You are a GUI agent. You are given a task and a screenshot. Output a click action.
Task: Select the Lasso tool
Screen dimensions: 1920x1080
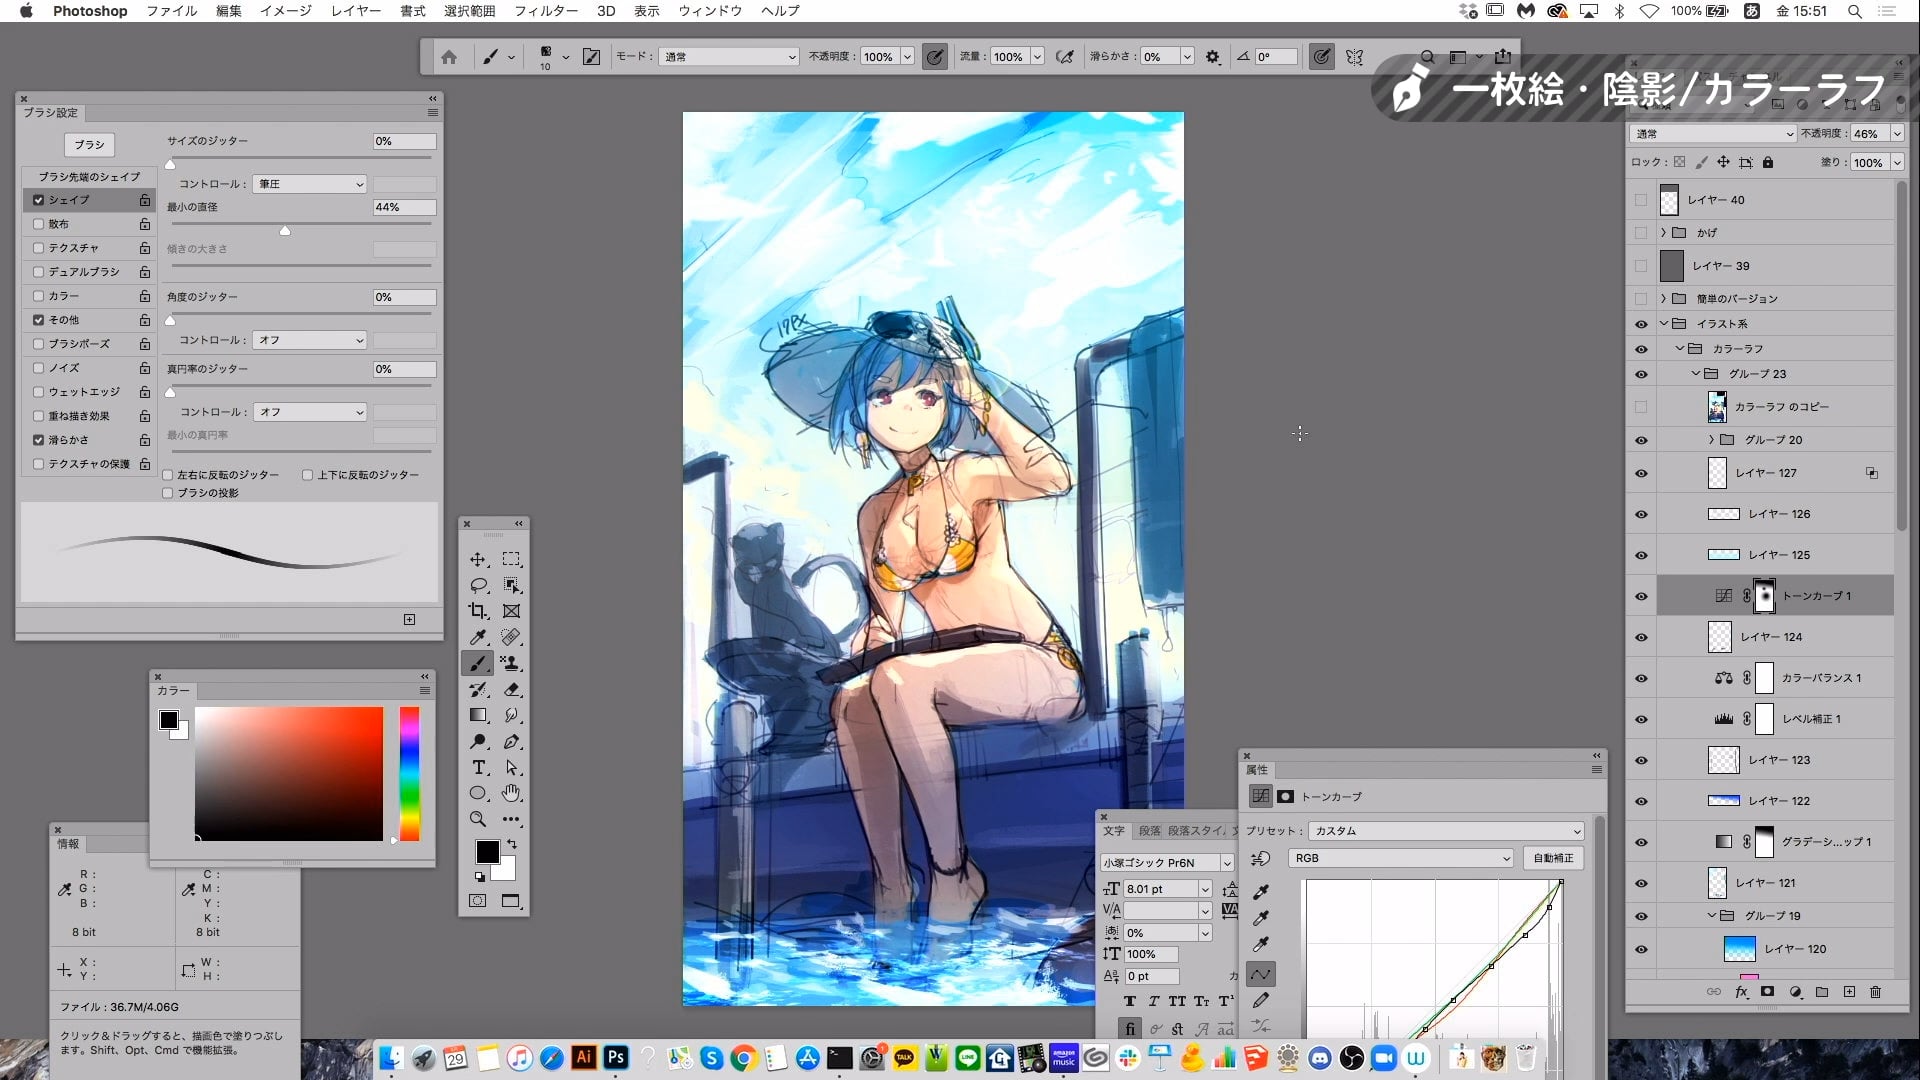click(x=478, y=585)
